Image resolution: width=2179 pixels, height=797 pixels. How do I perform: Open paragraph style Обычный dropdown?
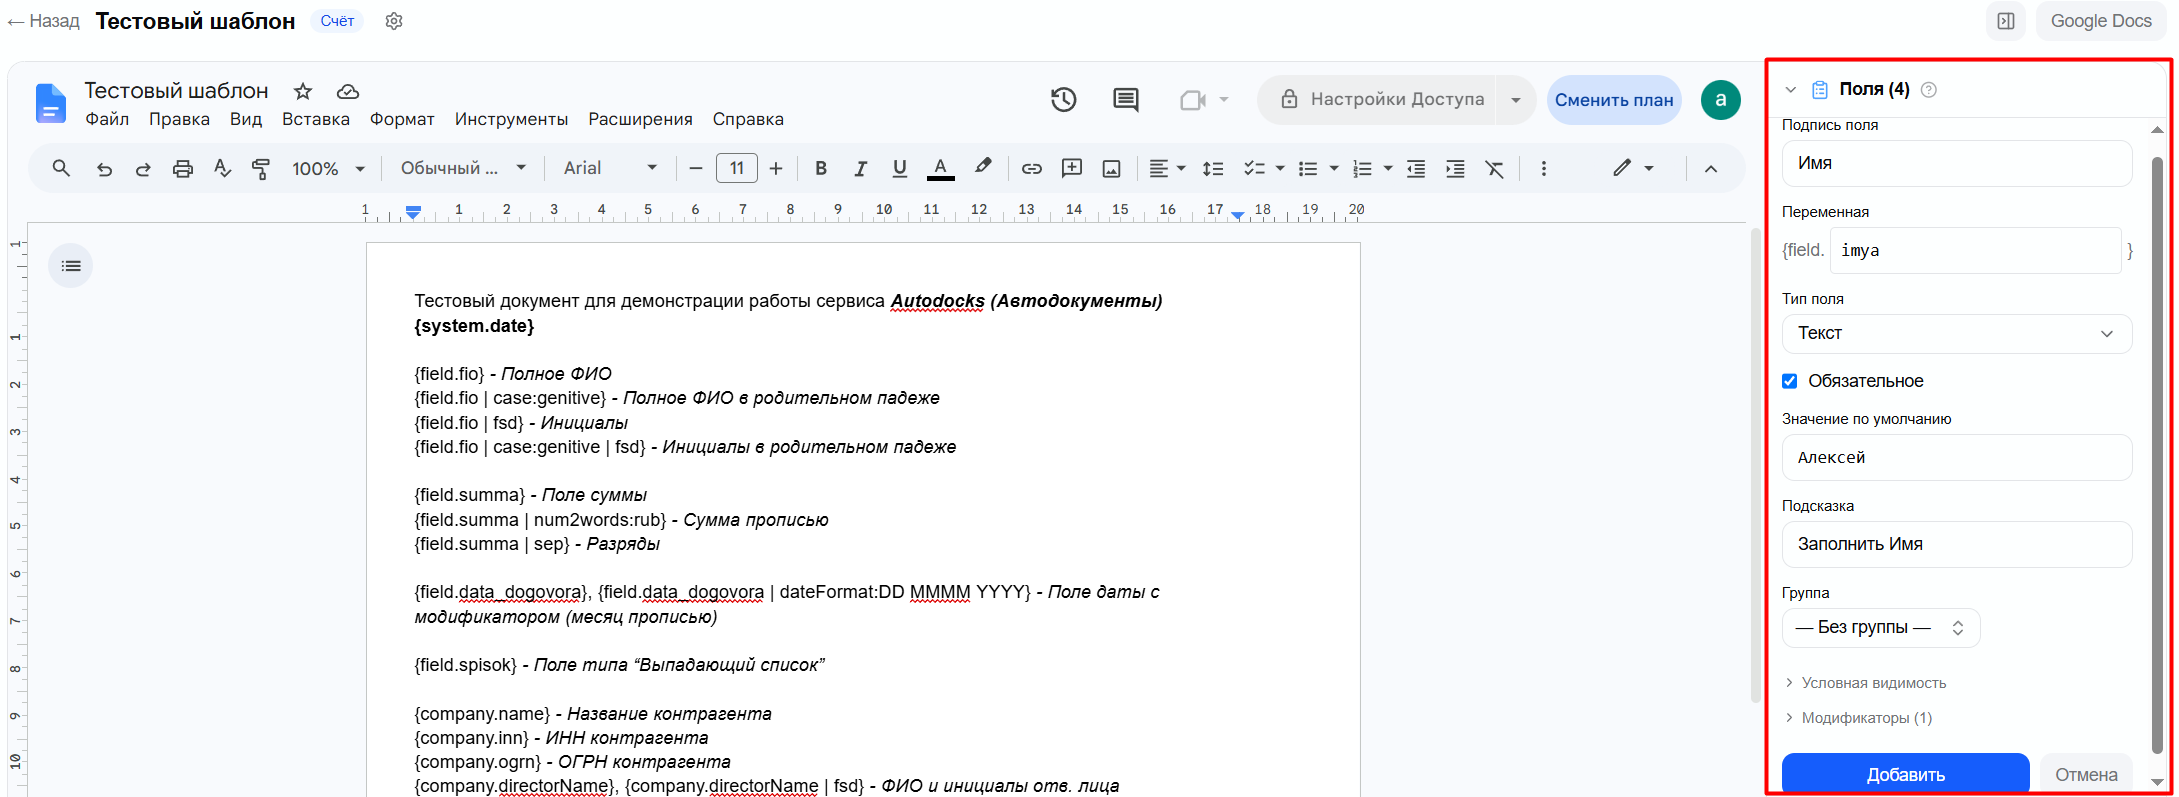[x=463, y=168]
